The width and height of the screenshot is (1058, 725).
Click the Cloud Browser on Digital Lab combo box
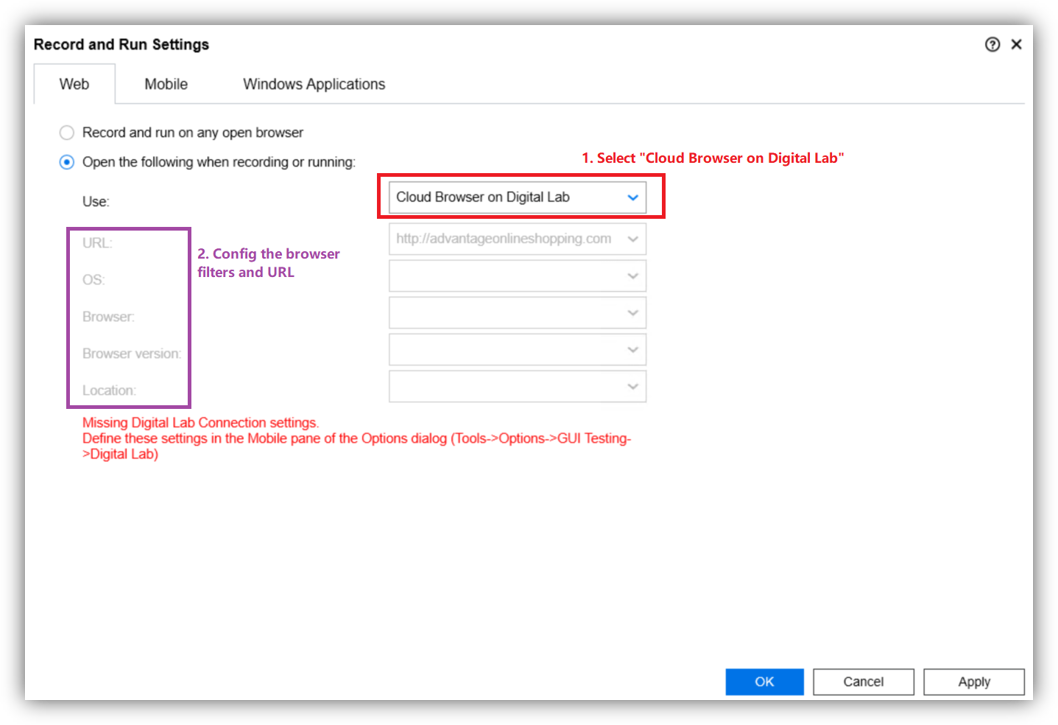tap(500, 198)
